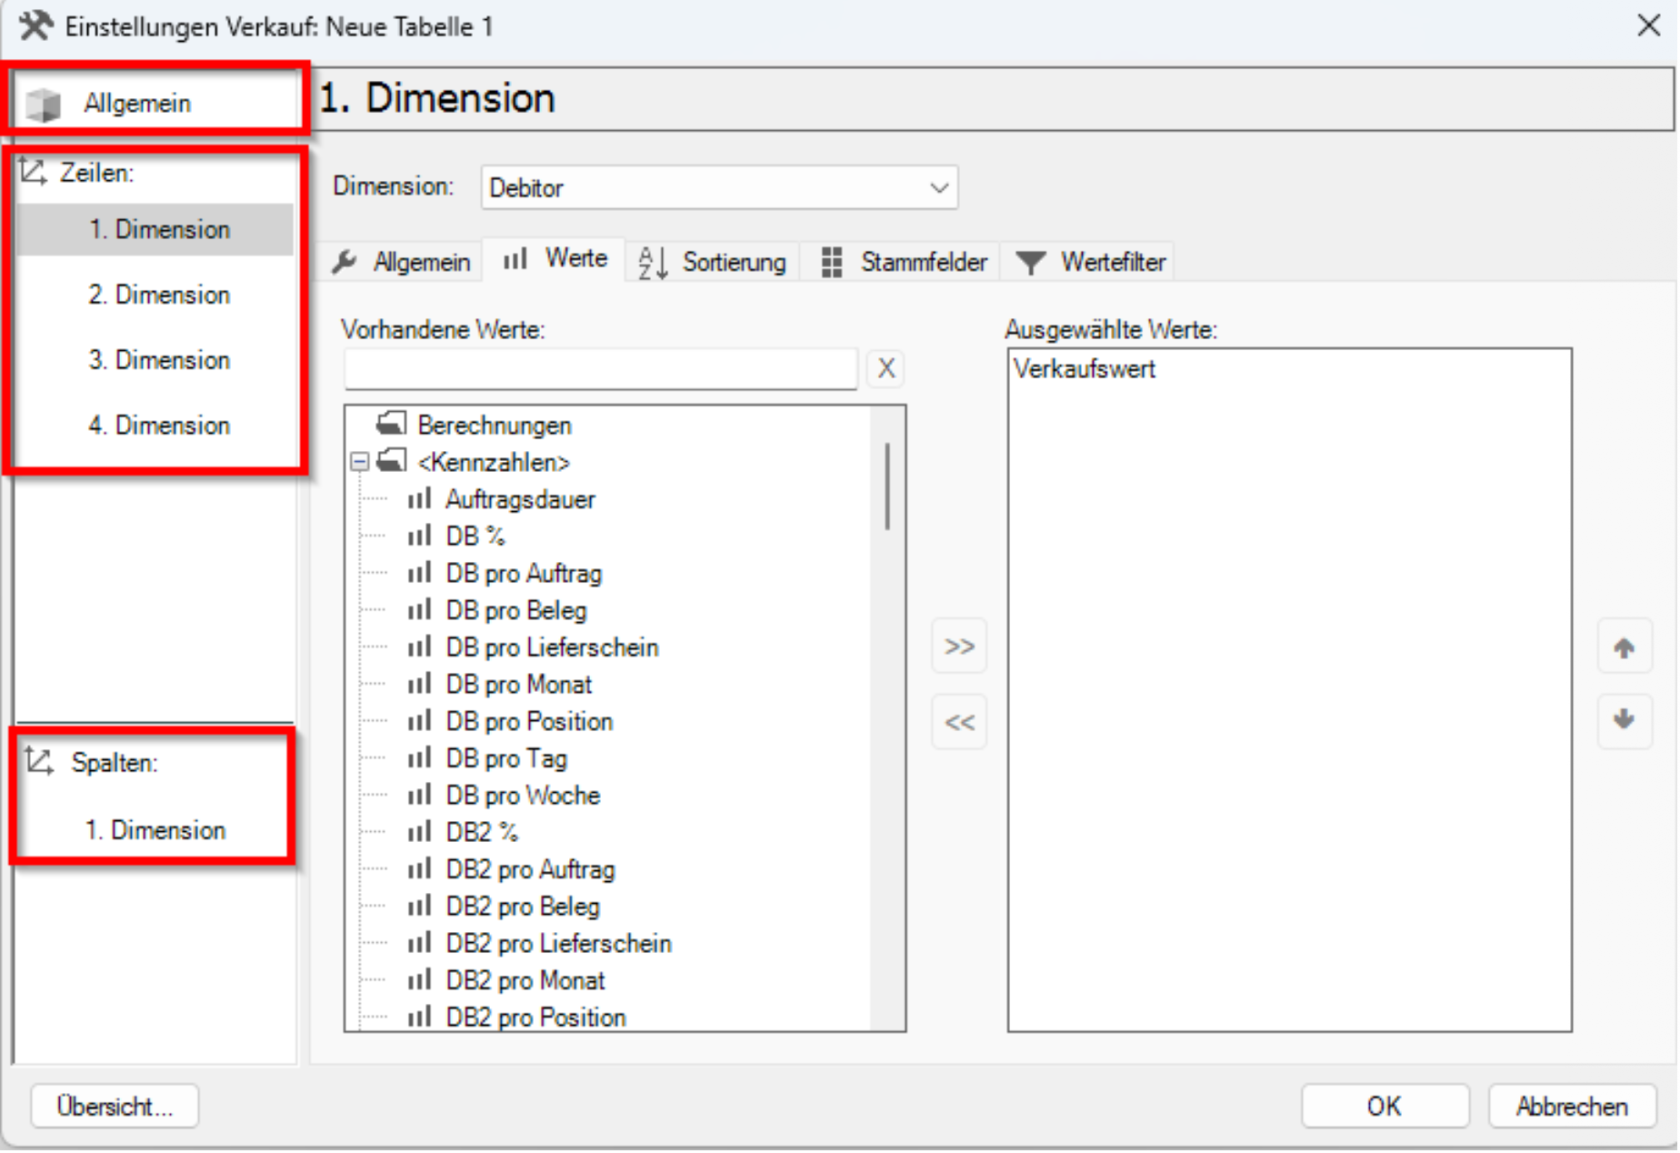The width and height of the screenshot is (1680, 1153).
Task: Select 1. Dimension under Spalten
Action: 155,829
